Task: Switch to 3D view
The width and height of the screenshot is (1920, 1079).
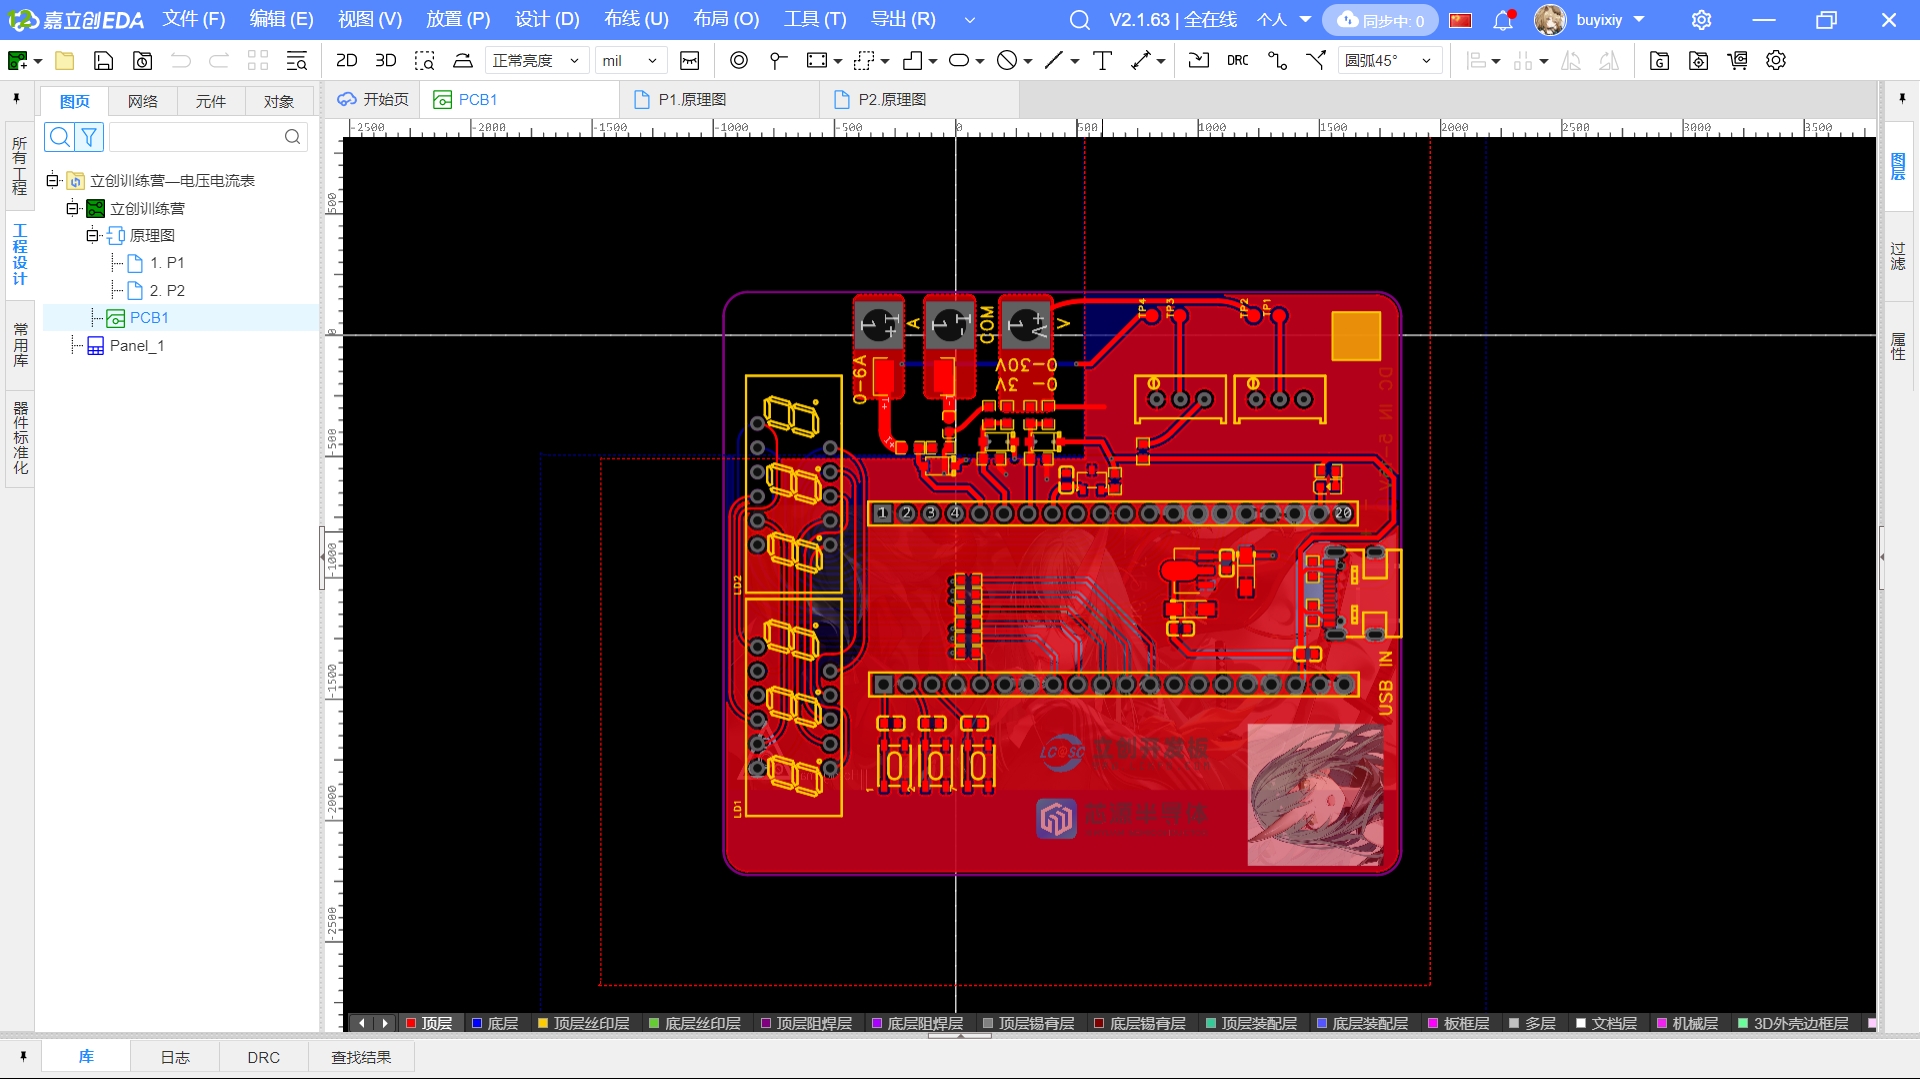Action: click(386, 61)
